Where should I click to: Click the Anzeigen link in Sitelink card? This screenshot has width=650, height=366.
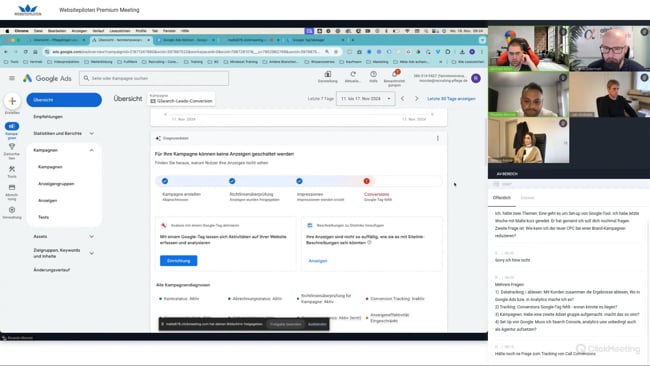click(x=318, y=261)
